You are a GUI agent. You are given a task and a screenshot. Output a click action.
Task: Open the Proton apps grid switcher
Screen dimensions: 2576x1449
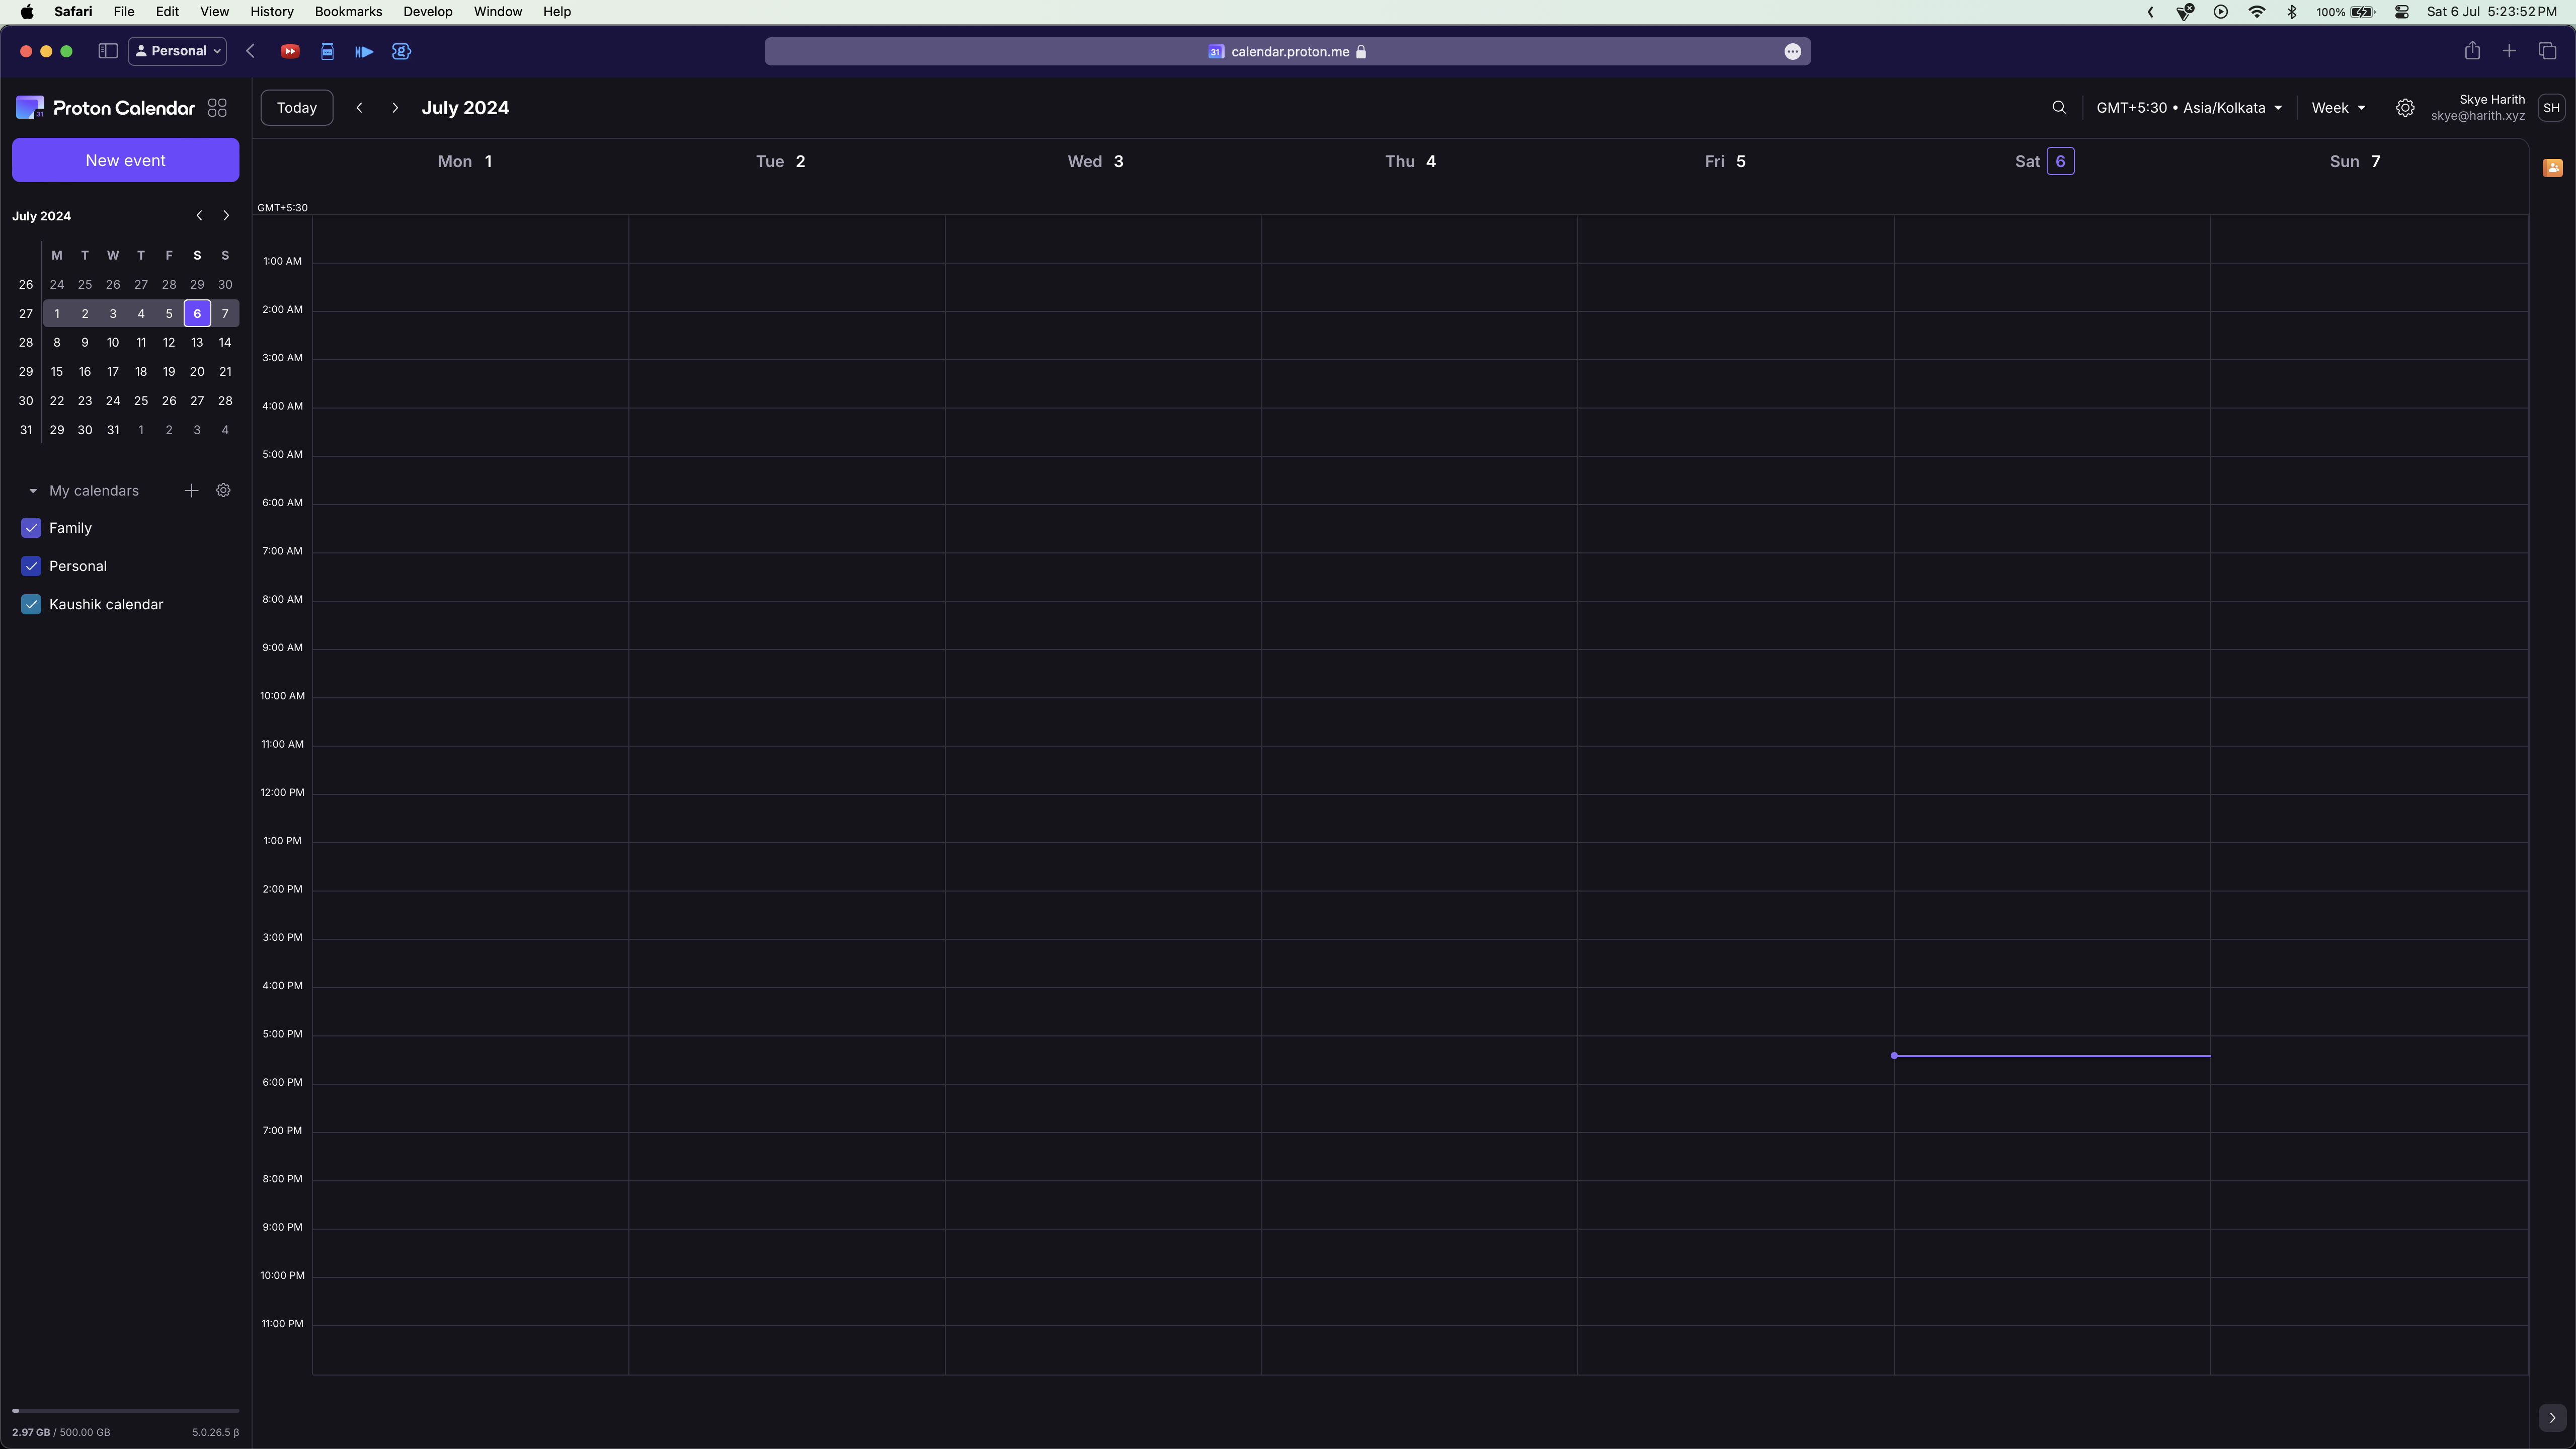(x=217, y=108)
